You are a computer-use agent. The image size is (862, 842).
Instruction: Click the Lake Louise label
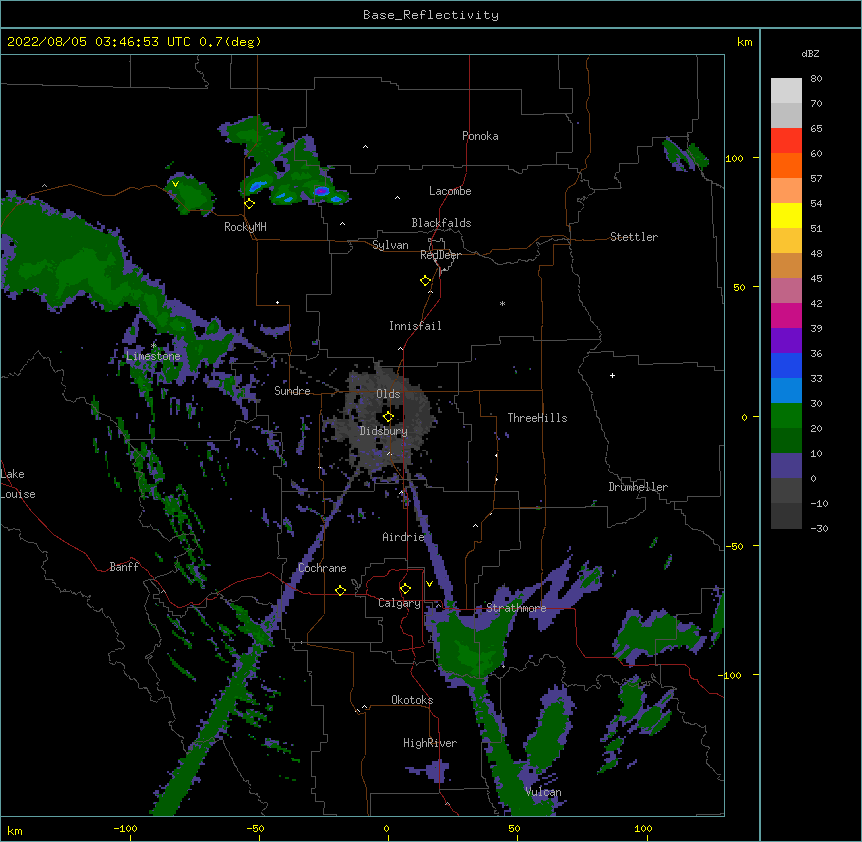click(18, 484)
